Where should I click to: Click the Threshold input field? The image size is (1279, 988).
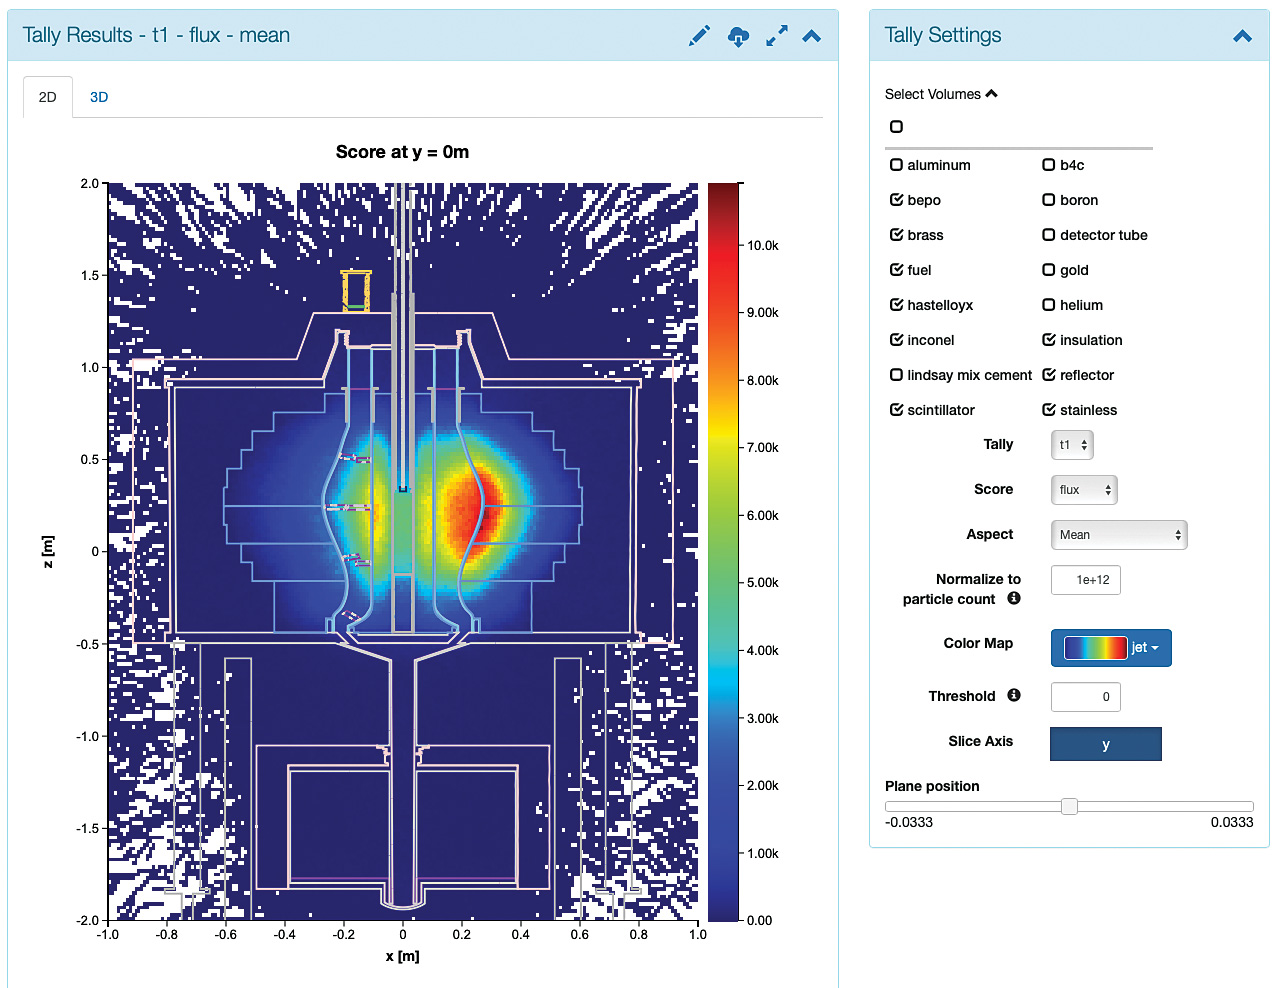click(x=1085, y=697)
